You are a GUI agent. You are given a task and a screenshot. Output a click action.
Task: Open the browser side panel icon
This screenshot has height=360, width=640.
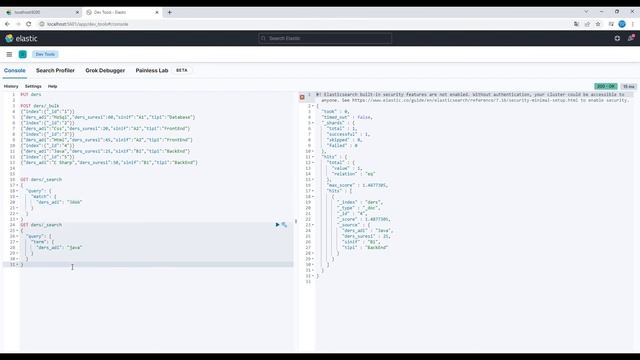(611, 24)
